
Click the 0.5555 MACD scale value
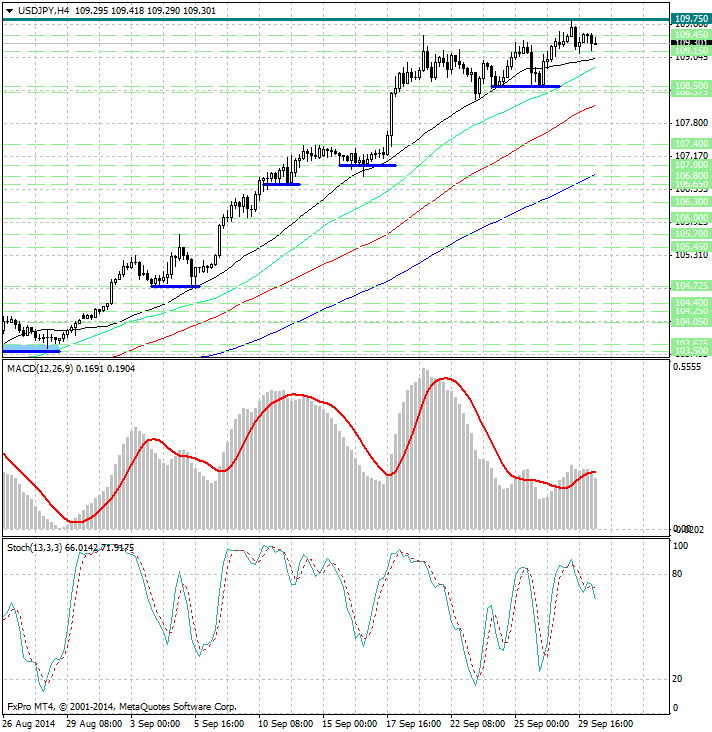687,367
